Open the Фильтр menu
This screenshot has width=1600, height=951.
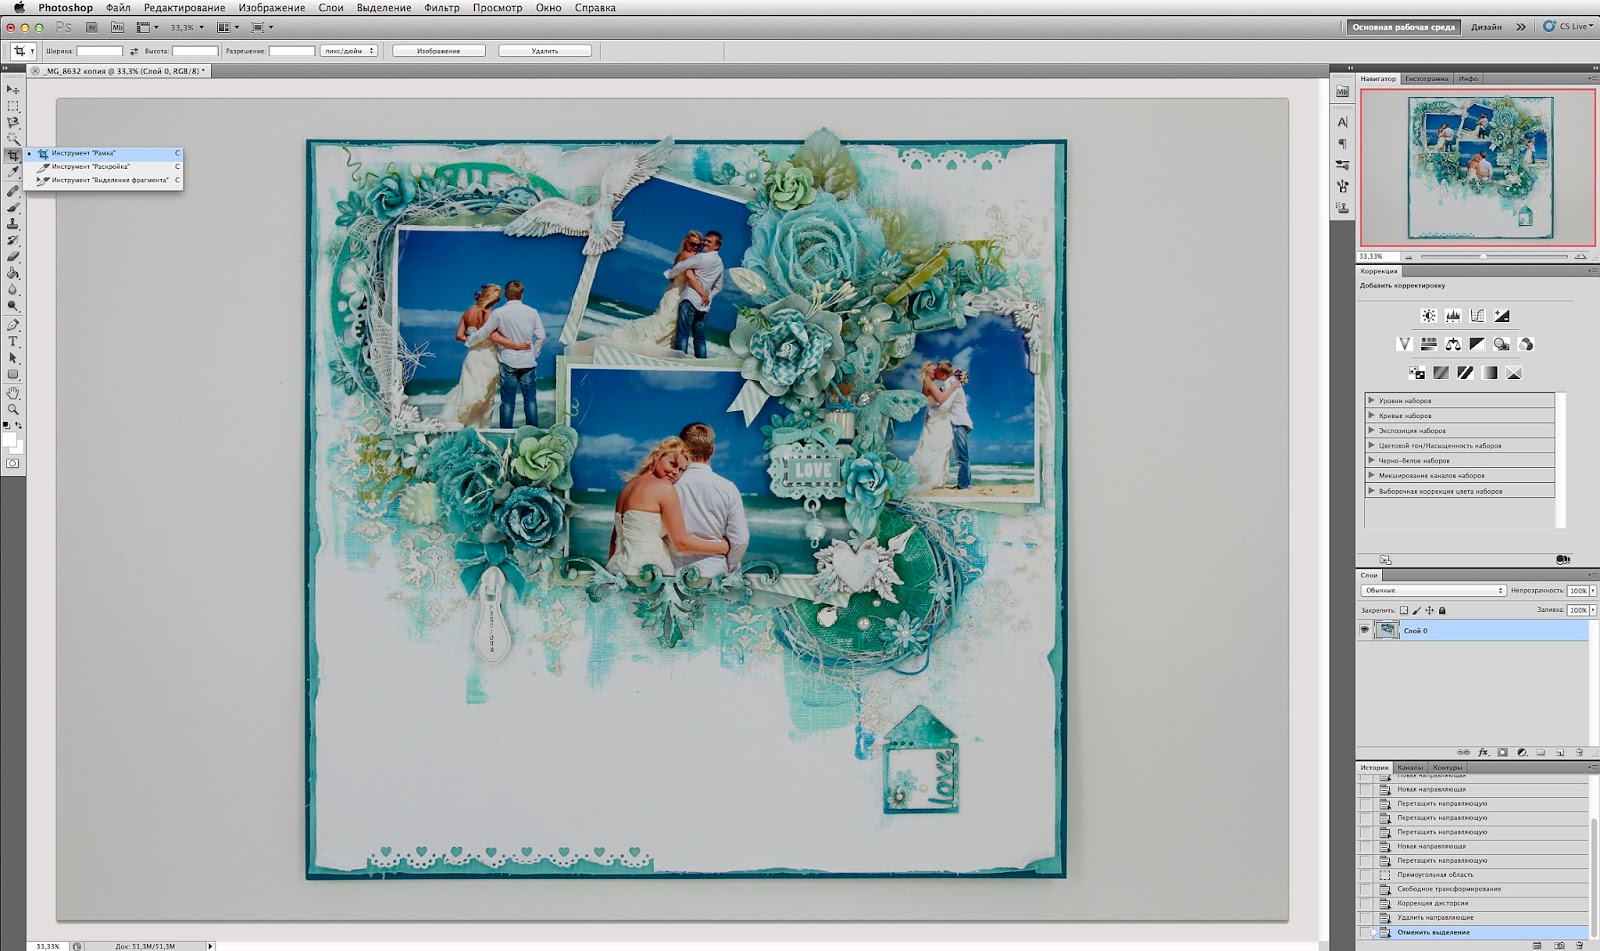[442, 7]
